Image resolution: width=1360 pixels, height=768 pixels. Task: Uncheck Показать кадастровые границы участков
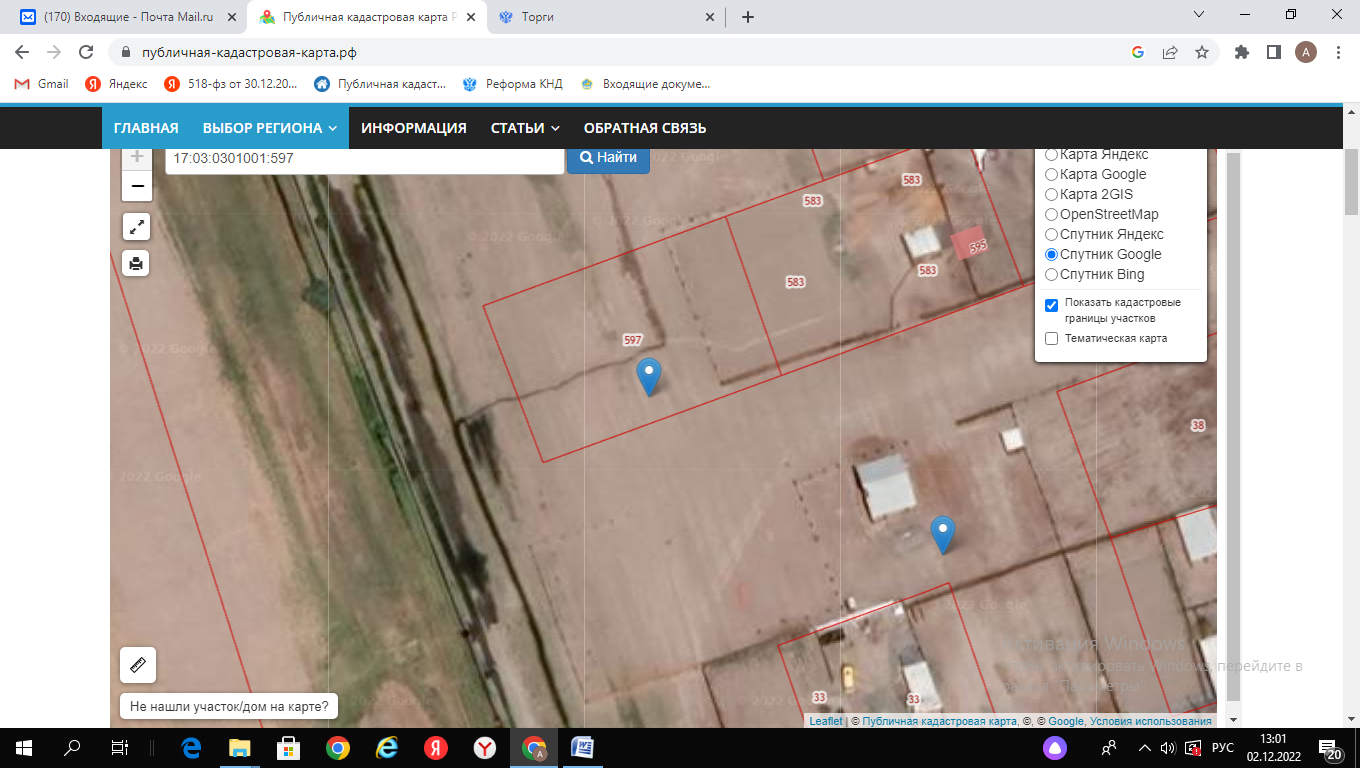1051,305
